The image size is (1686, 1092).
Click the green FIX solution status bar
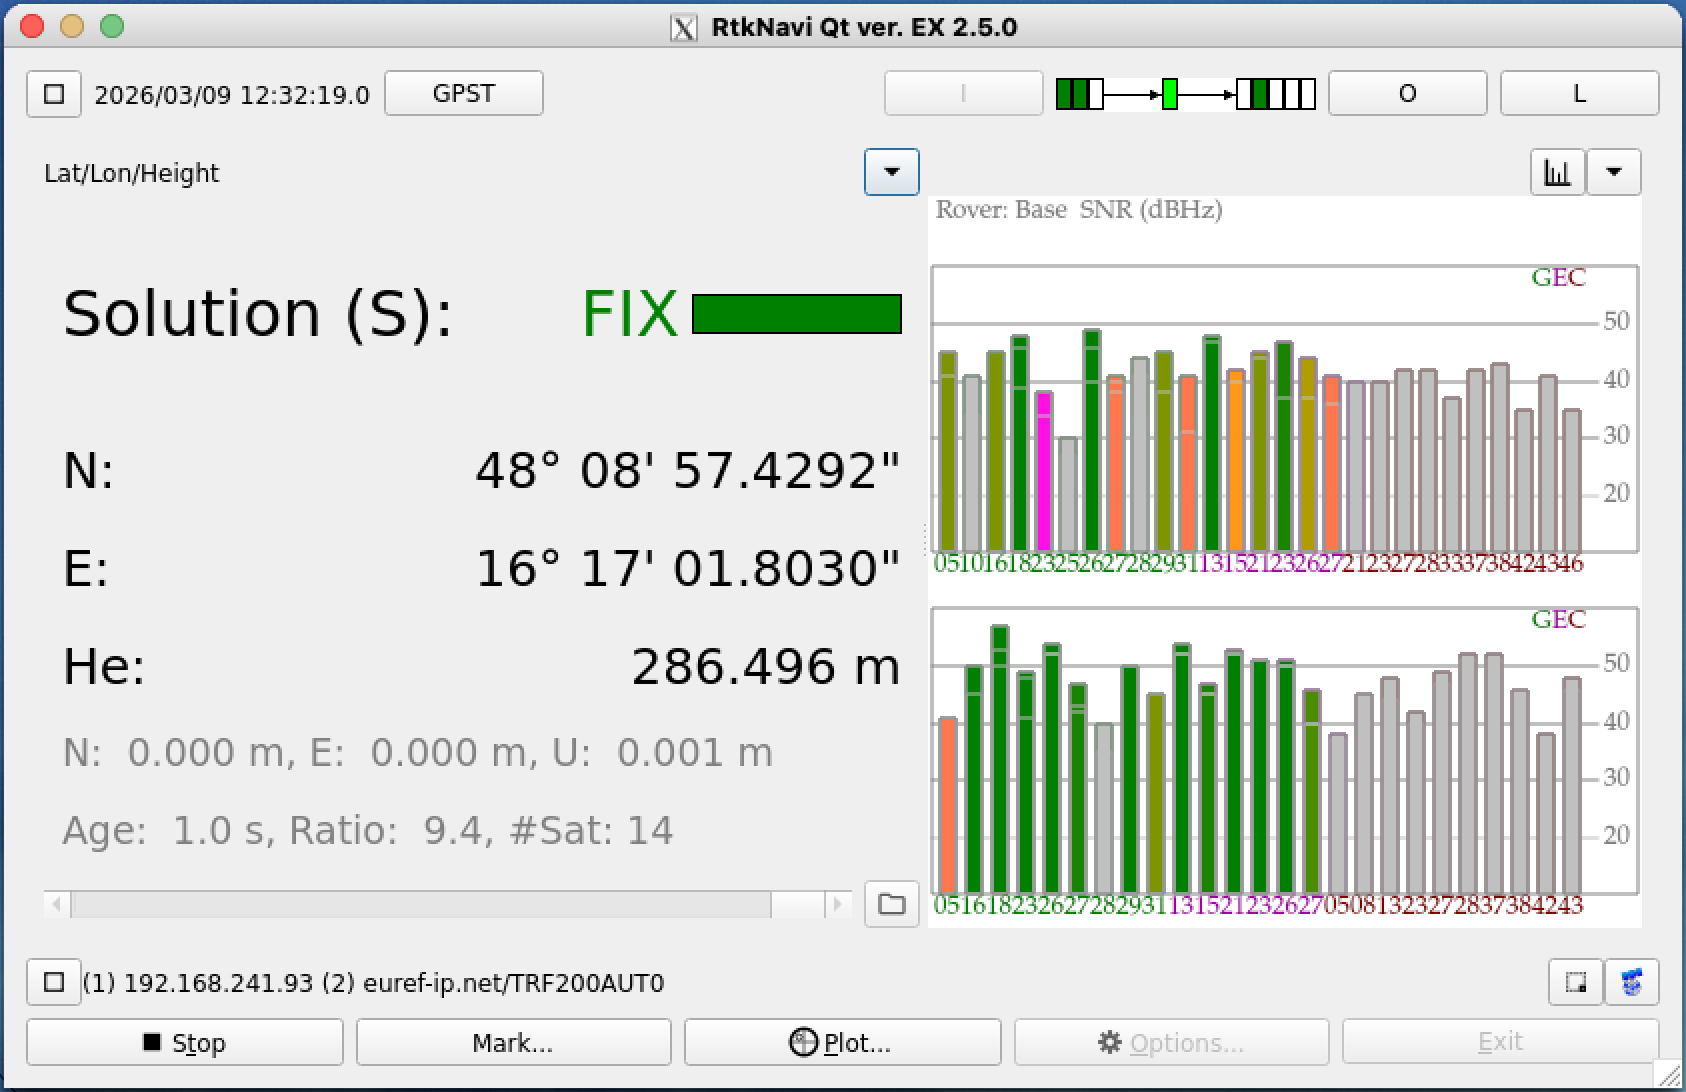tap(796, 314)
